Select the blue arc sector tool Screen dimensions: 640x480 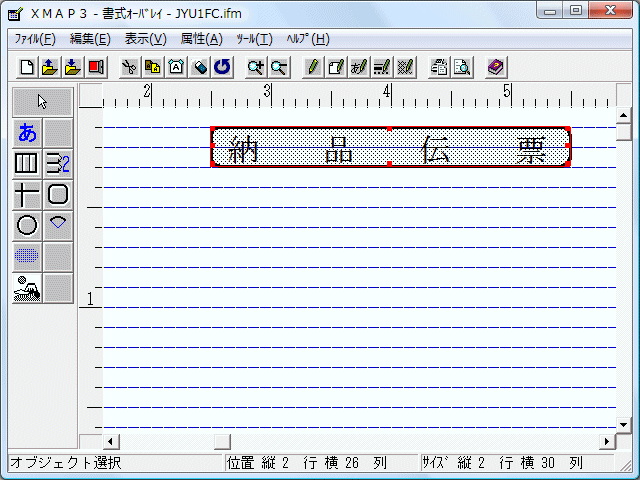(58, 225)
